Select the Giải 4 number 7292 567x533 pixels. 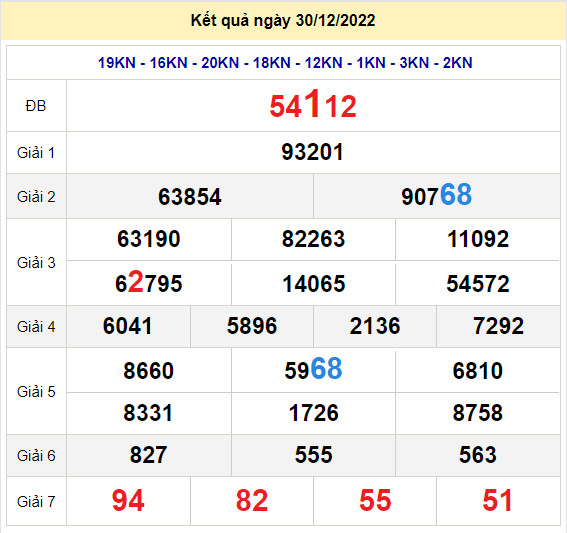(498, 326)
